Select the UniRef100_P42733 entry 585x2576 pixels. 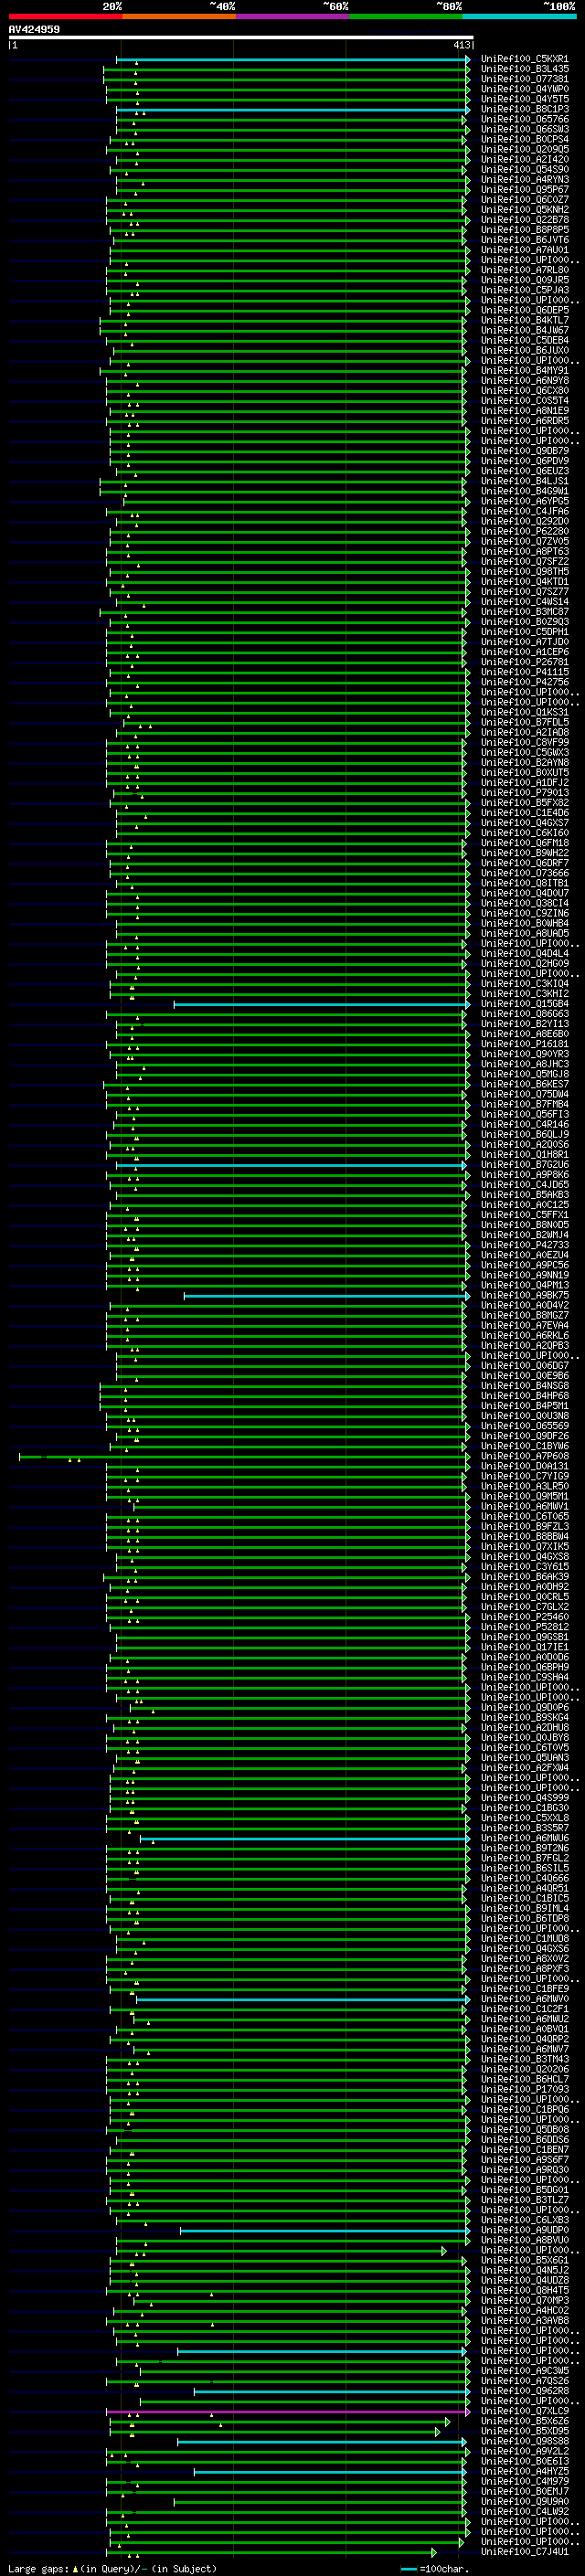coord(524,1245)
